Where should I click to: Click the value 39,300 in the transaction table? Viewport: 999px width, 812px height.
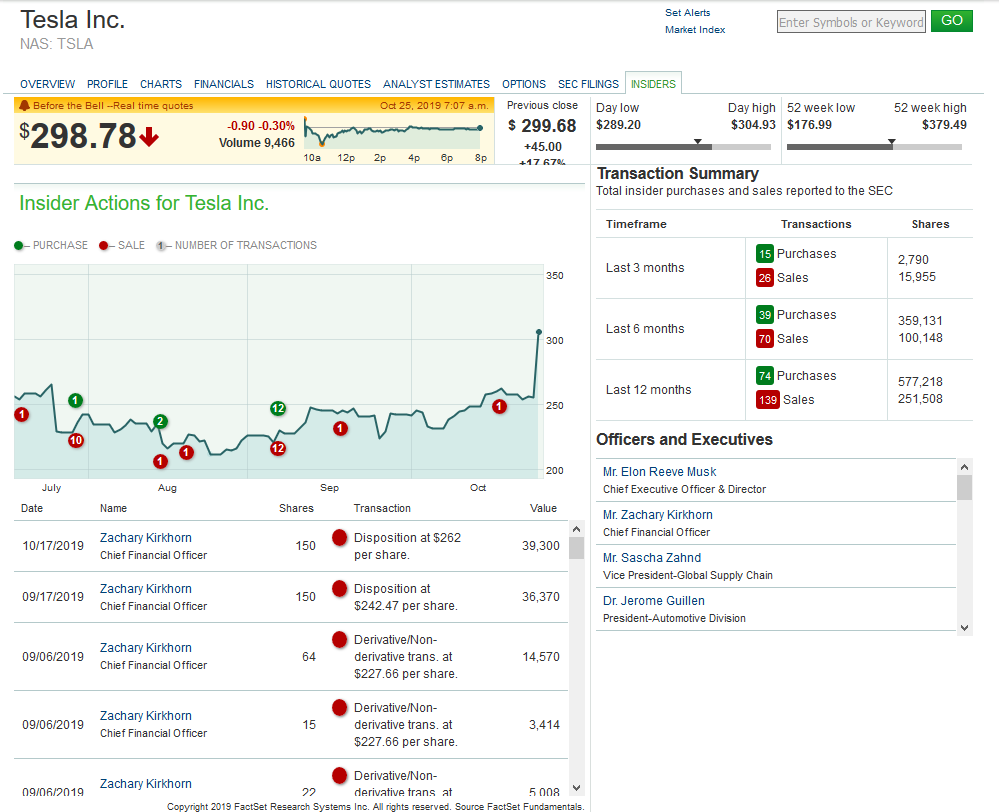pos(540,546)
